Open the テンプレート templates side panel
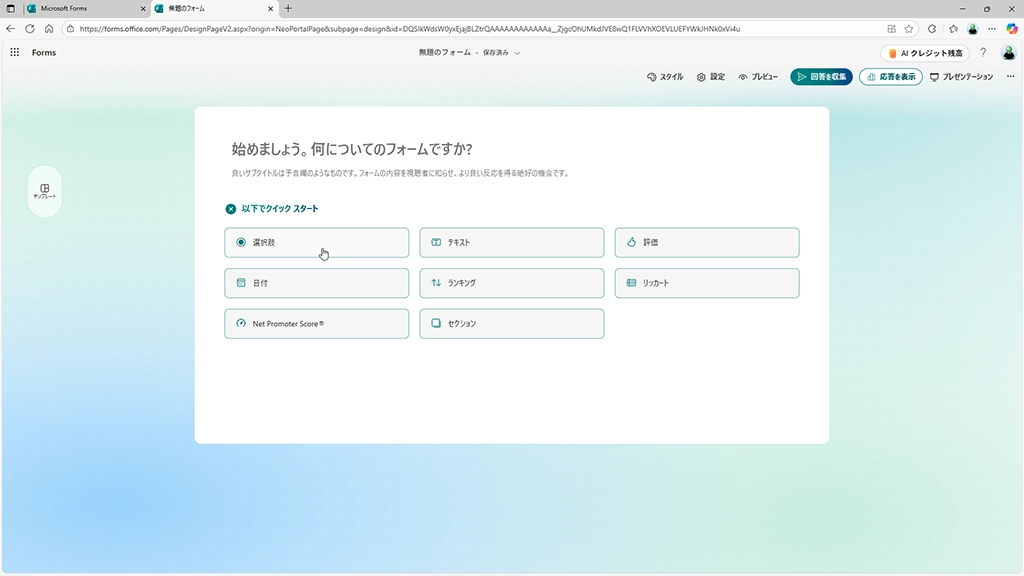The image size is (1024, 576). [x=45, y=191]
